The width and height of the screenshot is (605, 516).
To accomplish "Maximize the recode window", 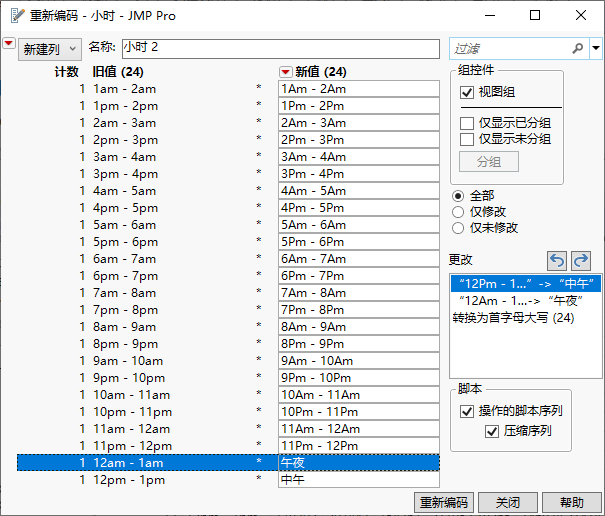I will pos(535,15).
